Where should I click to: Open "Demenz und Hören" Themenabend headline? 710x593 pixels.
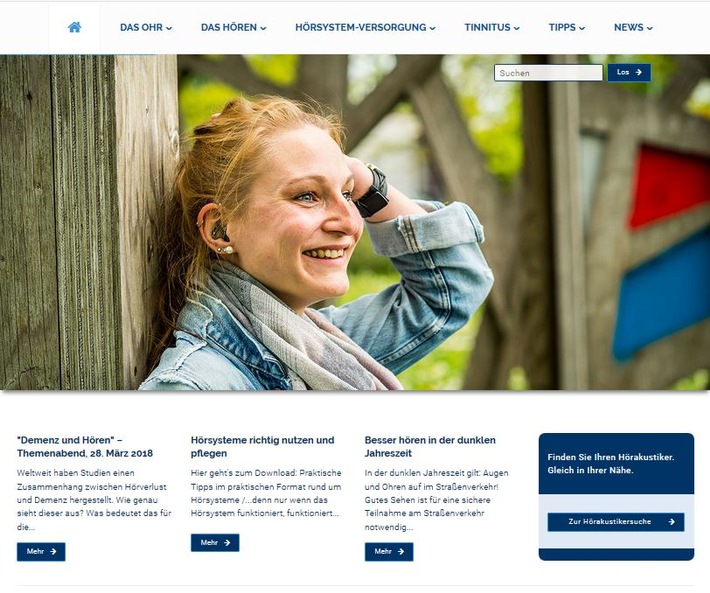85,446
